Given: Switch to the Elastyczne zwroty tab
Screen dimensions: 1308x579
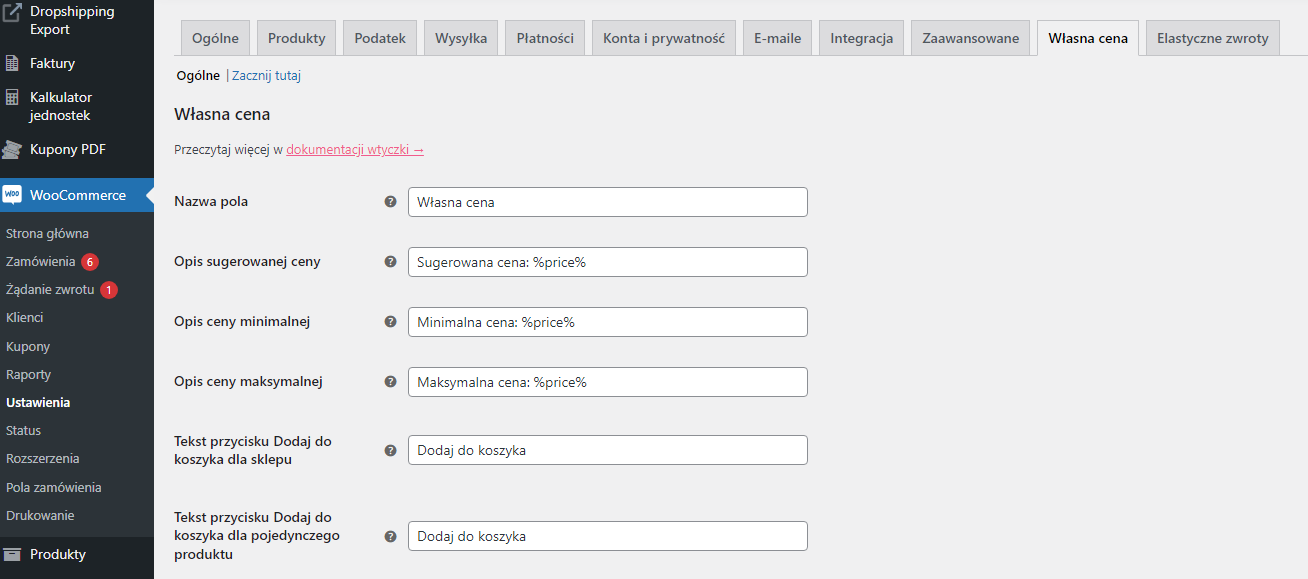Looking at the screenshot, I should [1212, 38].
